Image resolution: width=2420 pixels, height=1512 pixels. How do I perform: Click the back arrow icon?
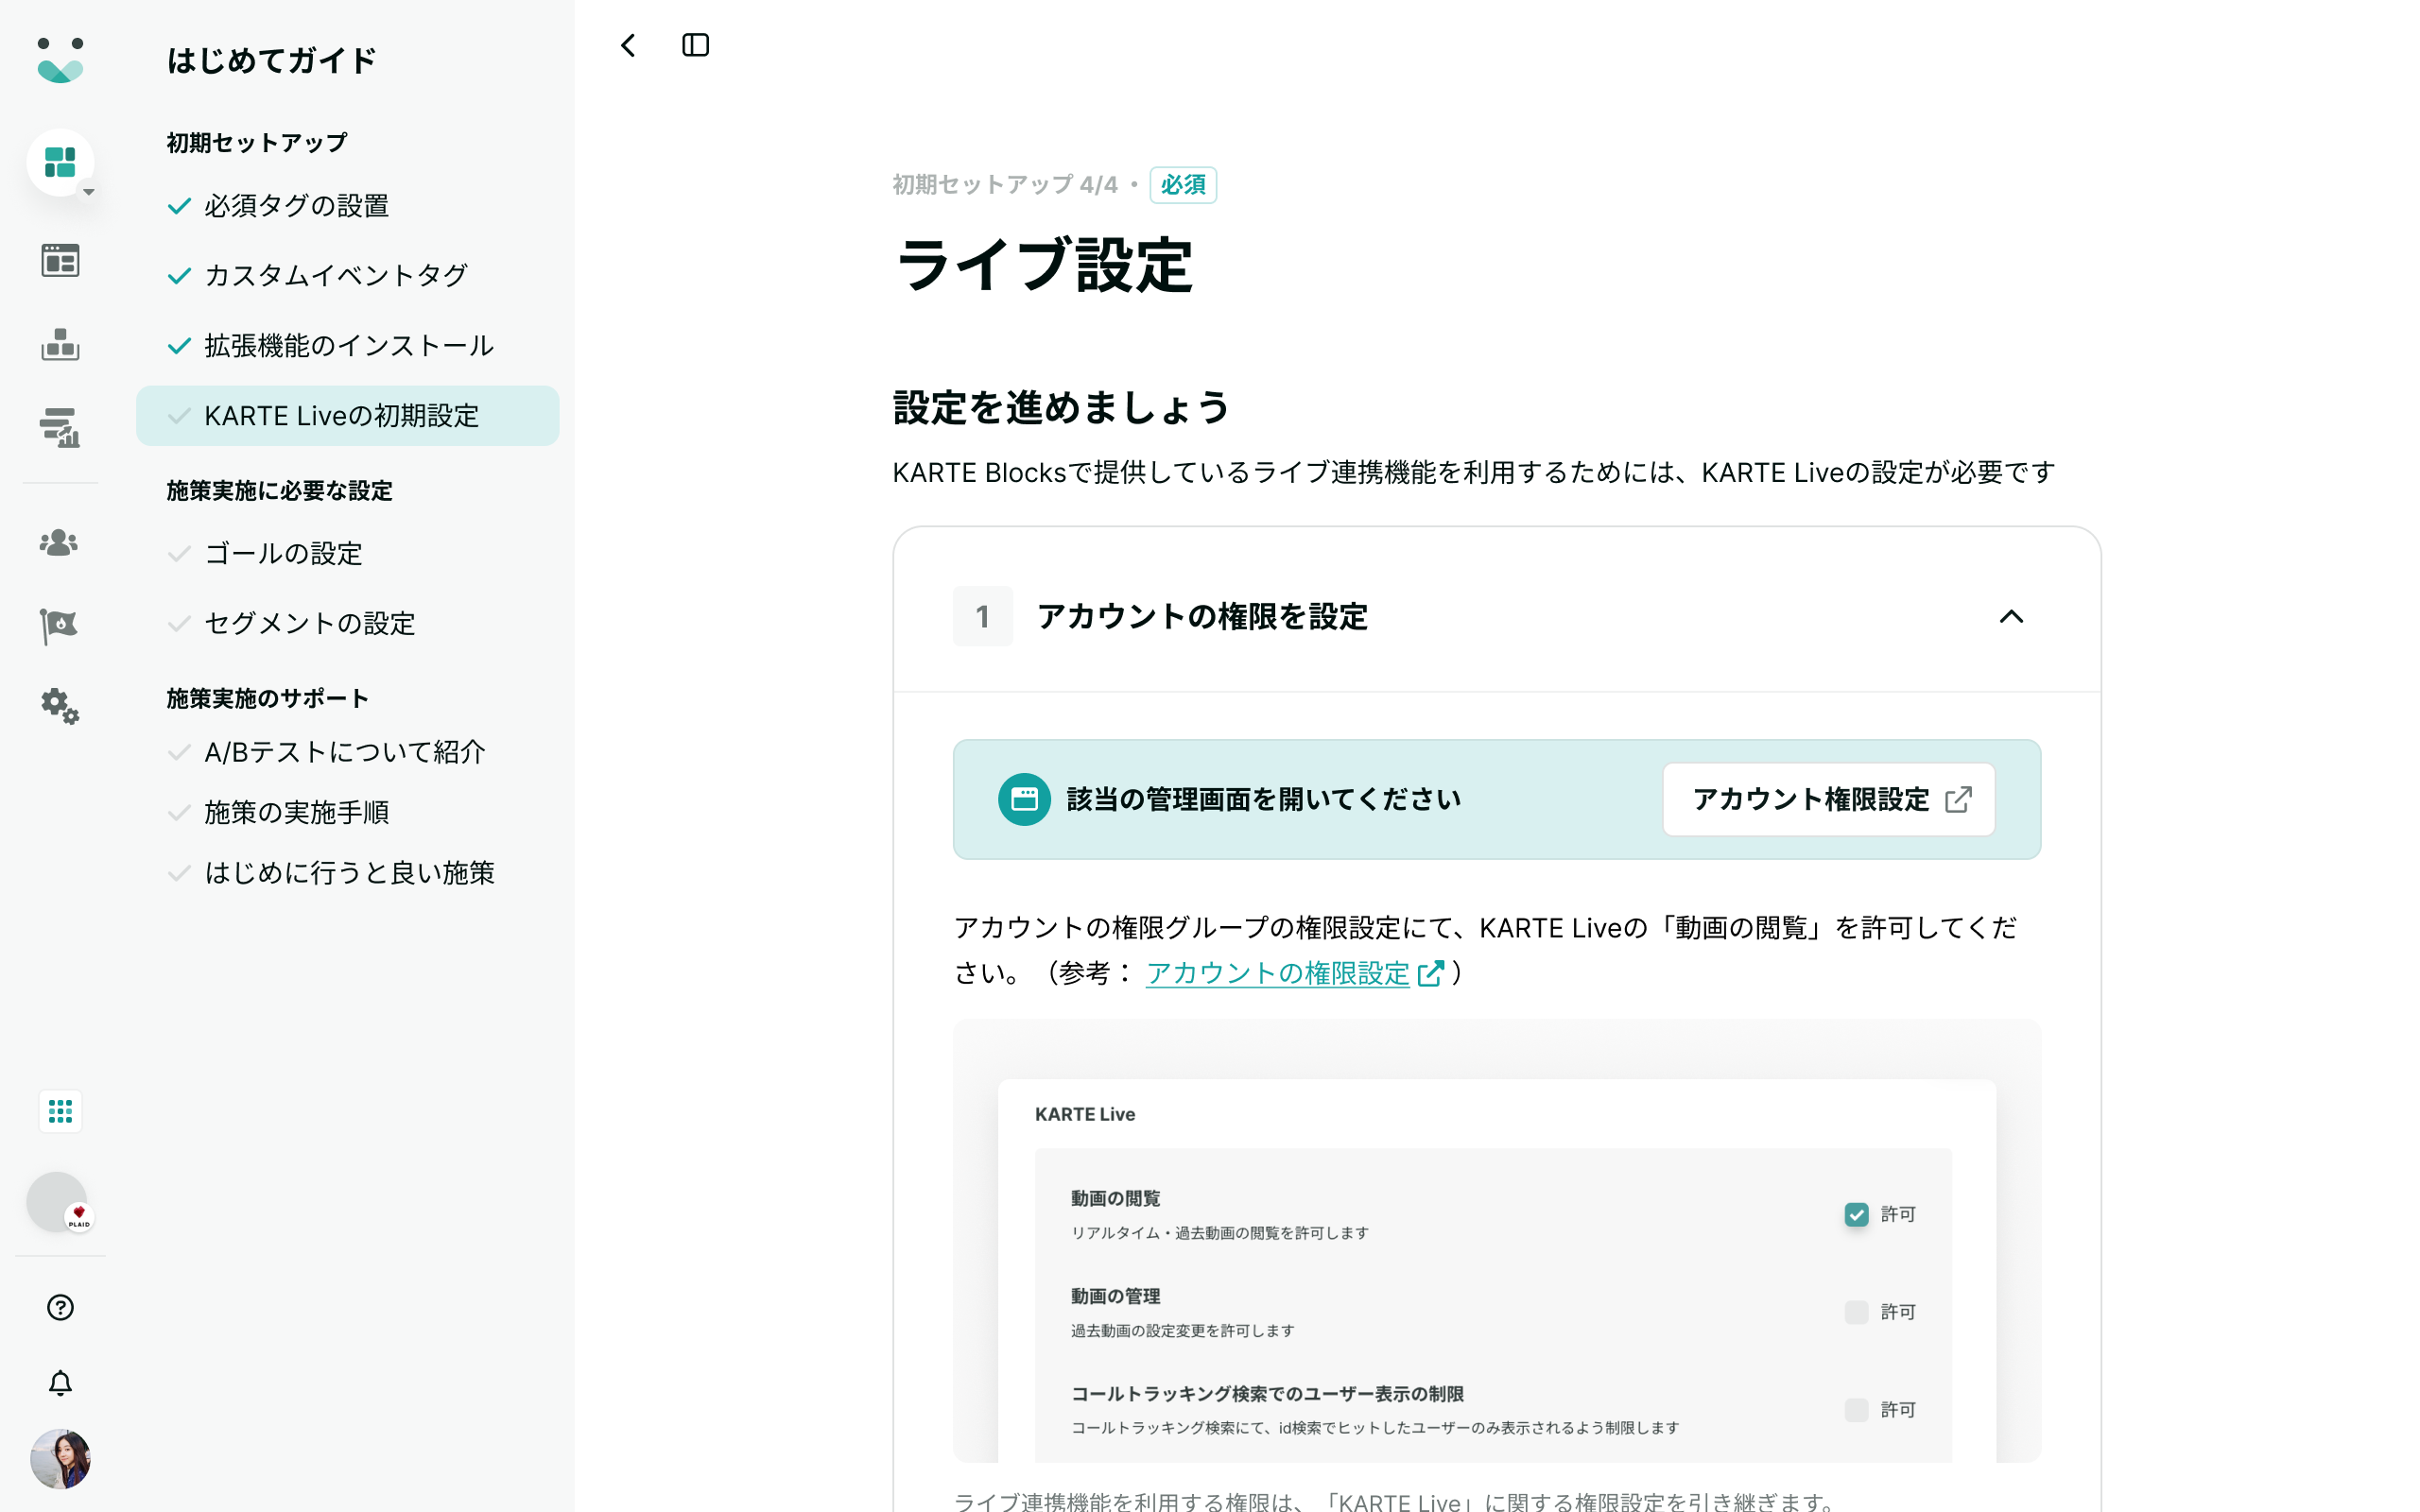coord(628,45)
